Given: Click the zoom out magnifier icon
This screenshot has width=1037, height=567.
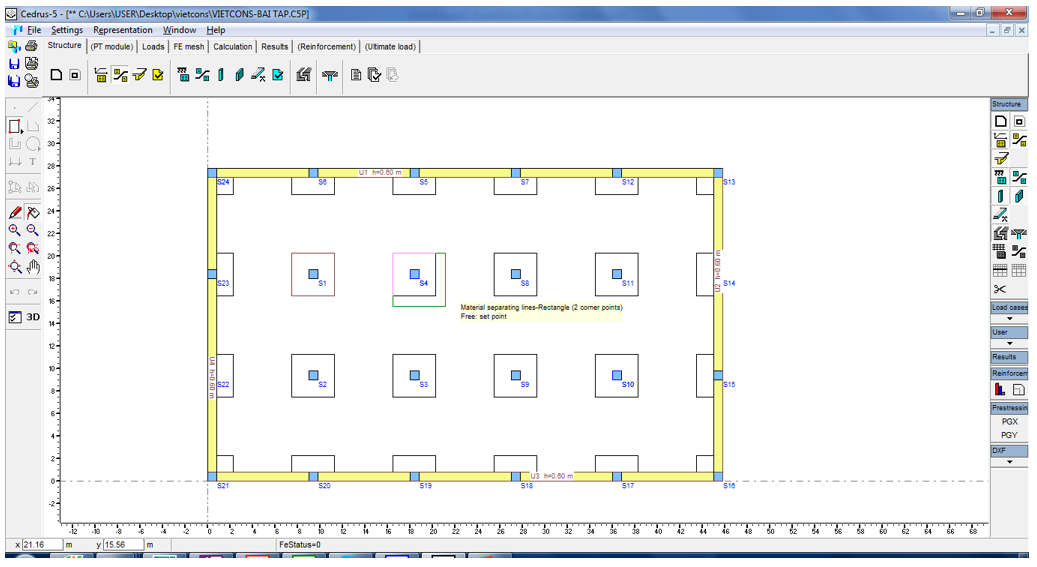Looking at the screenshot, I should [32, 230].
